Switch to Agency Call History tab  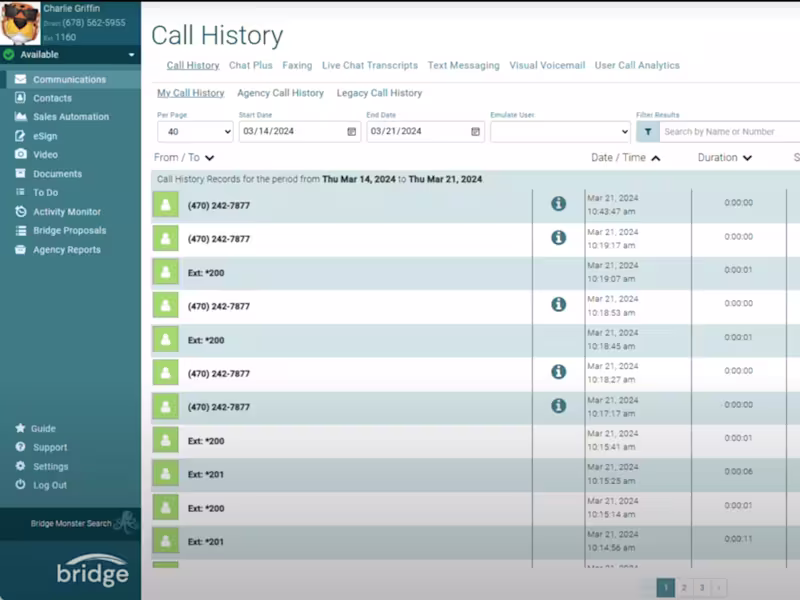(x=280, y=93)
